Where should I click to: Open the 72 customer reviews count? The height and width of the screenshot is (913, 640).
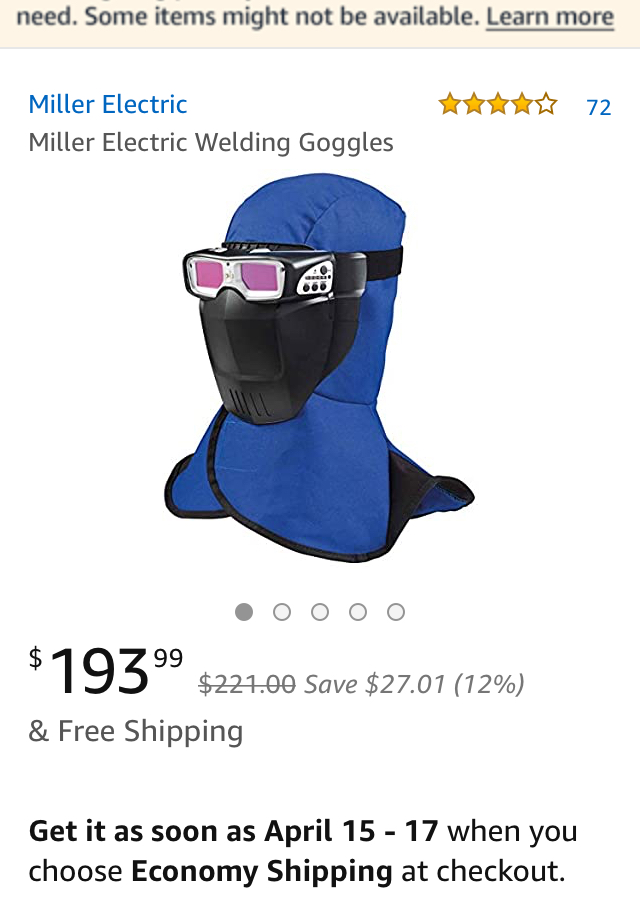pyautogui.click(x=599, y=107)
